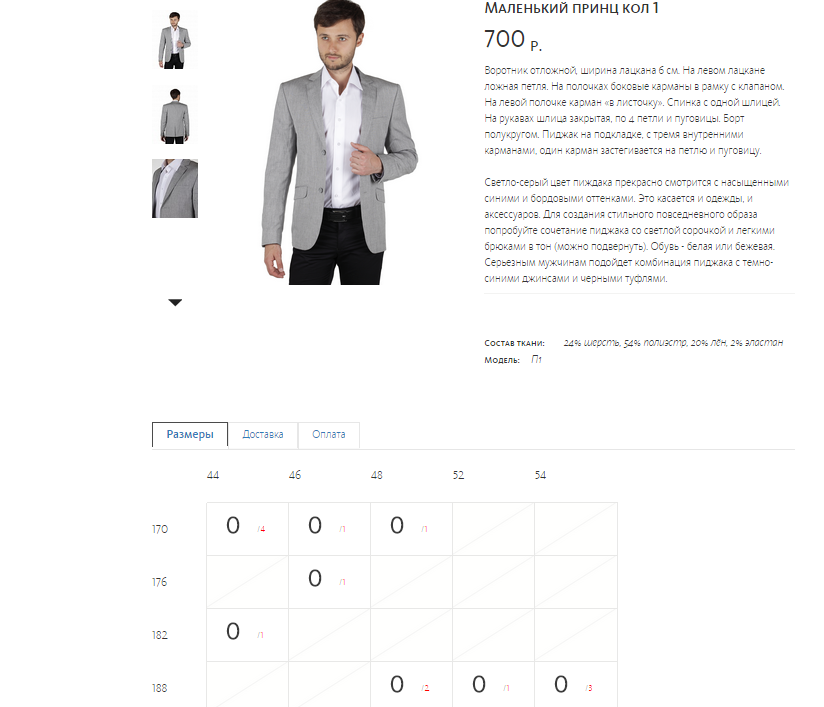Click the size 44 column header

pos(213,475)
